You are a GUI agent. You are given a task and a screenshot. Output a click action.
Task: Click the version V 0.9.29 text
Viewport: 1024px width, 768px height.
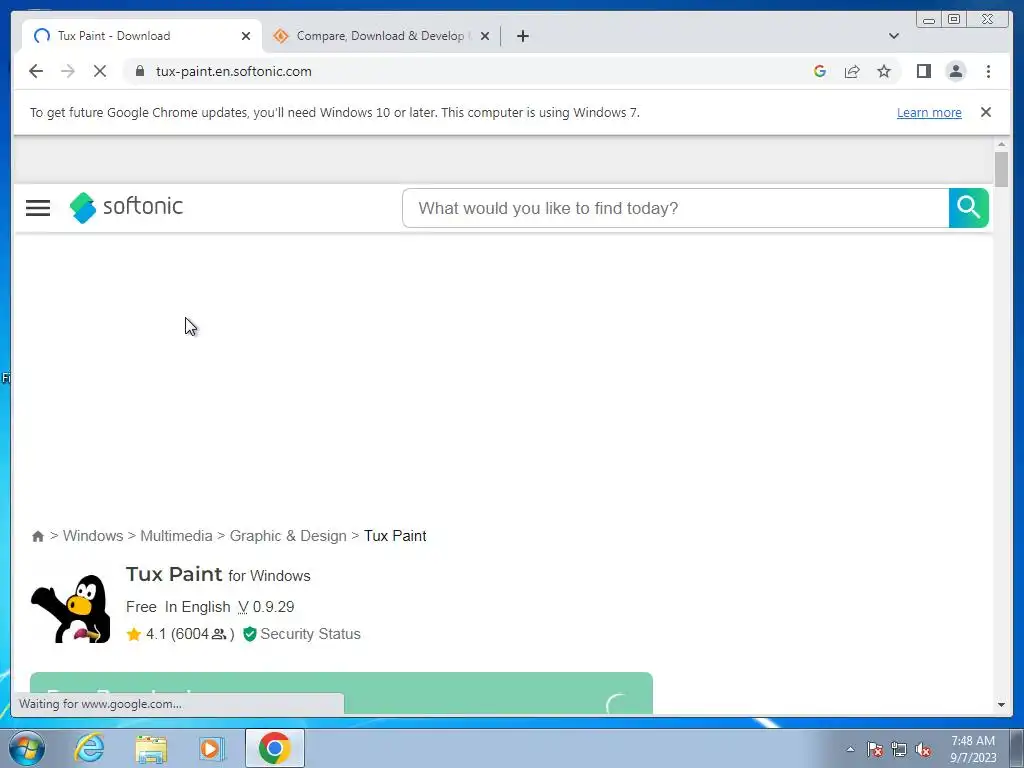coord(266,607)
